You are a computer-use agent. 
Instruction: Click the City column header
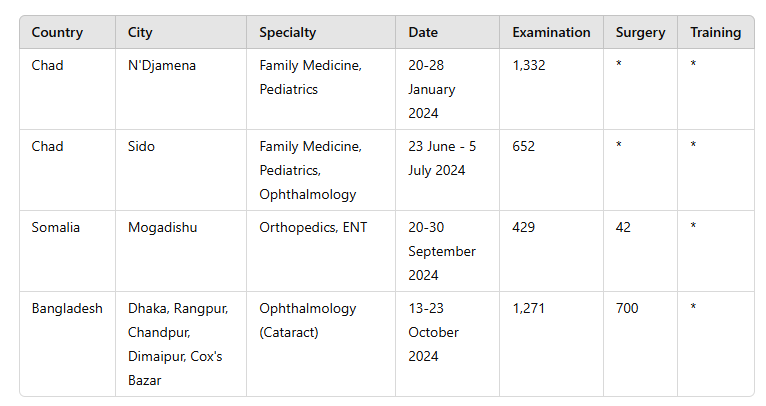140,32
